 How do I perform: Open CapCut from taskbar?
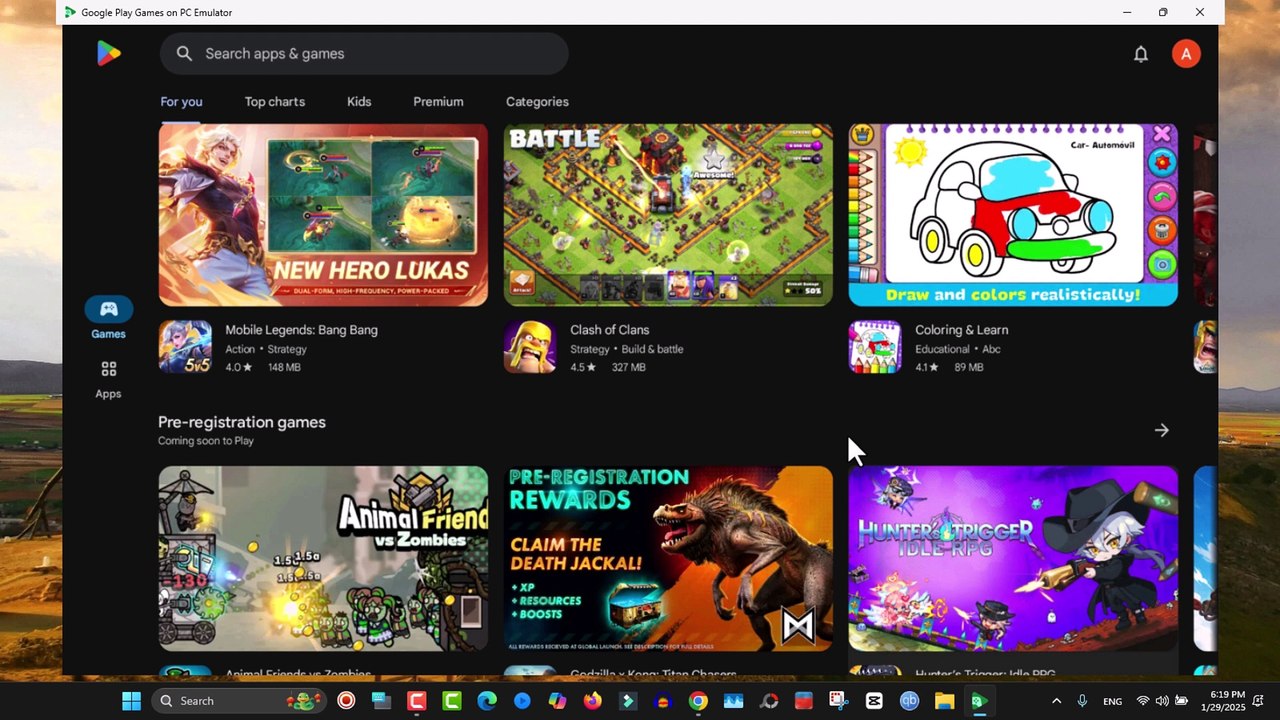coord(874,701)
